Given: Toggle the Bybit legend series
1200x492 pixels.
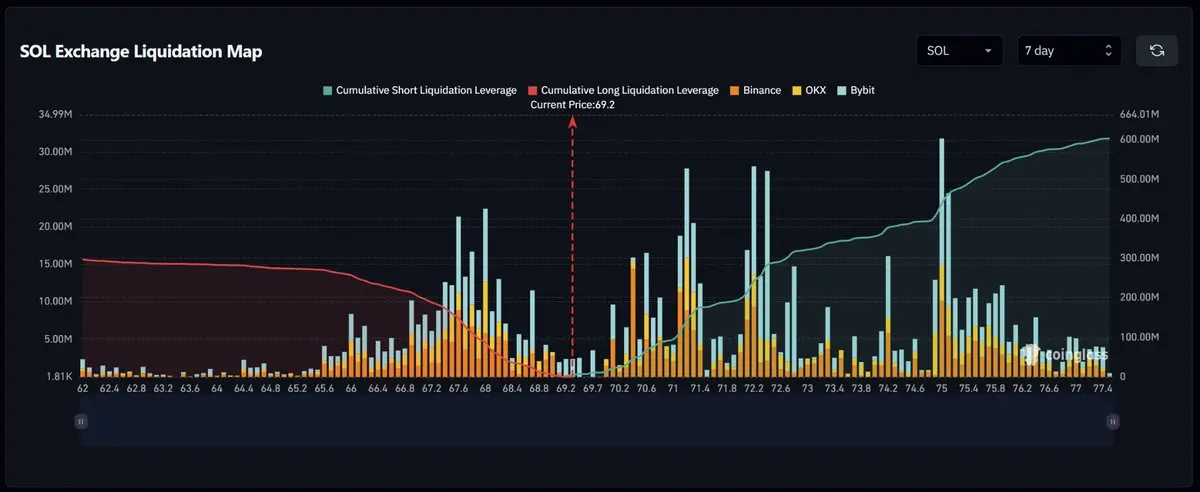Looking at the screenshot, I should click(856, 90).
